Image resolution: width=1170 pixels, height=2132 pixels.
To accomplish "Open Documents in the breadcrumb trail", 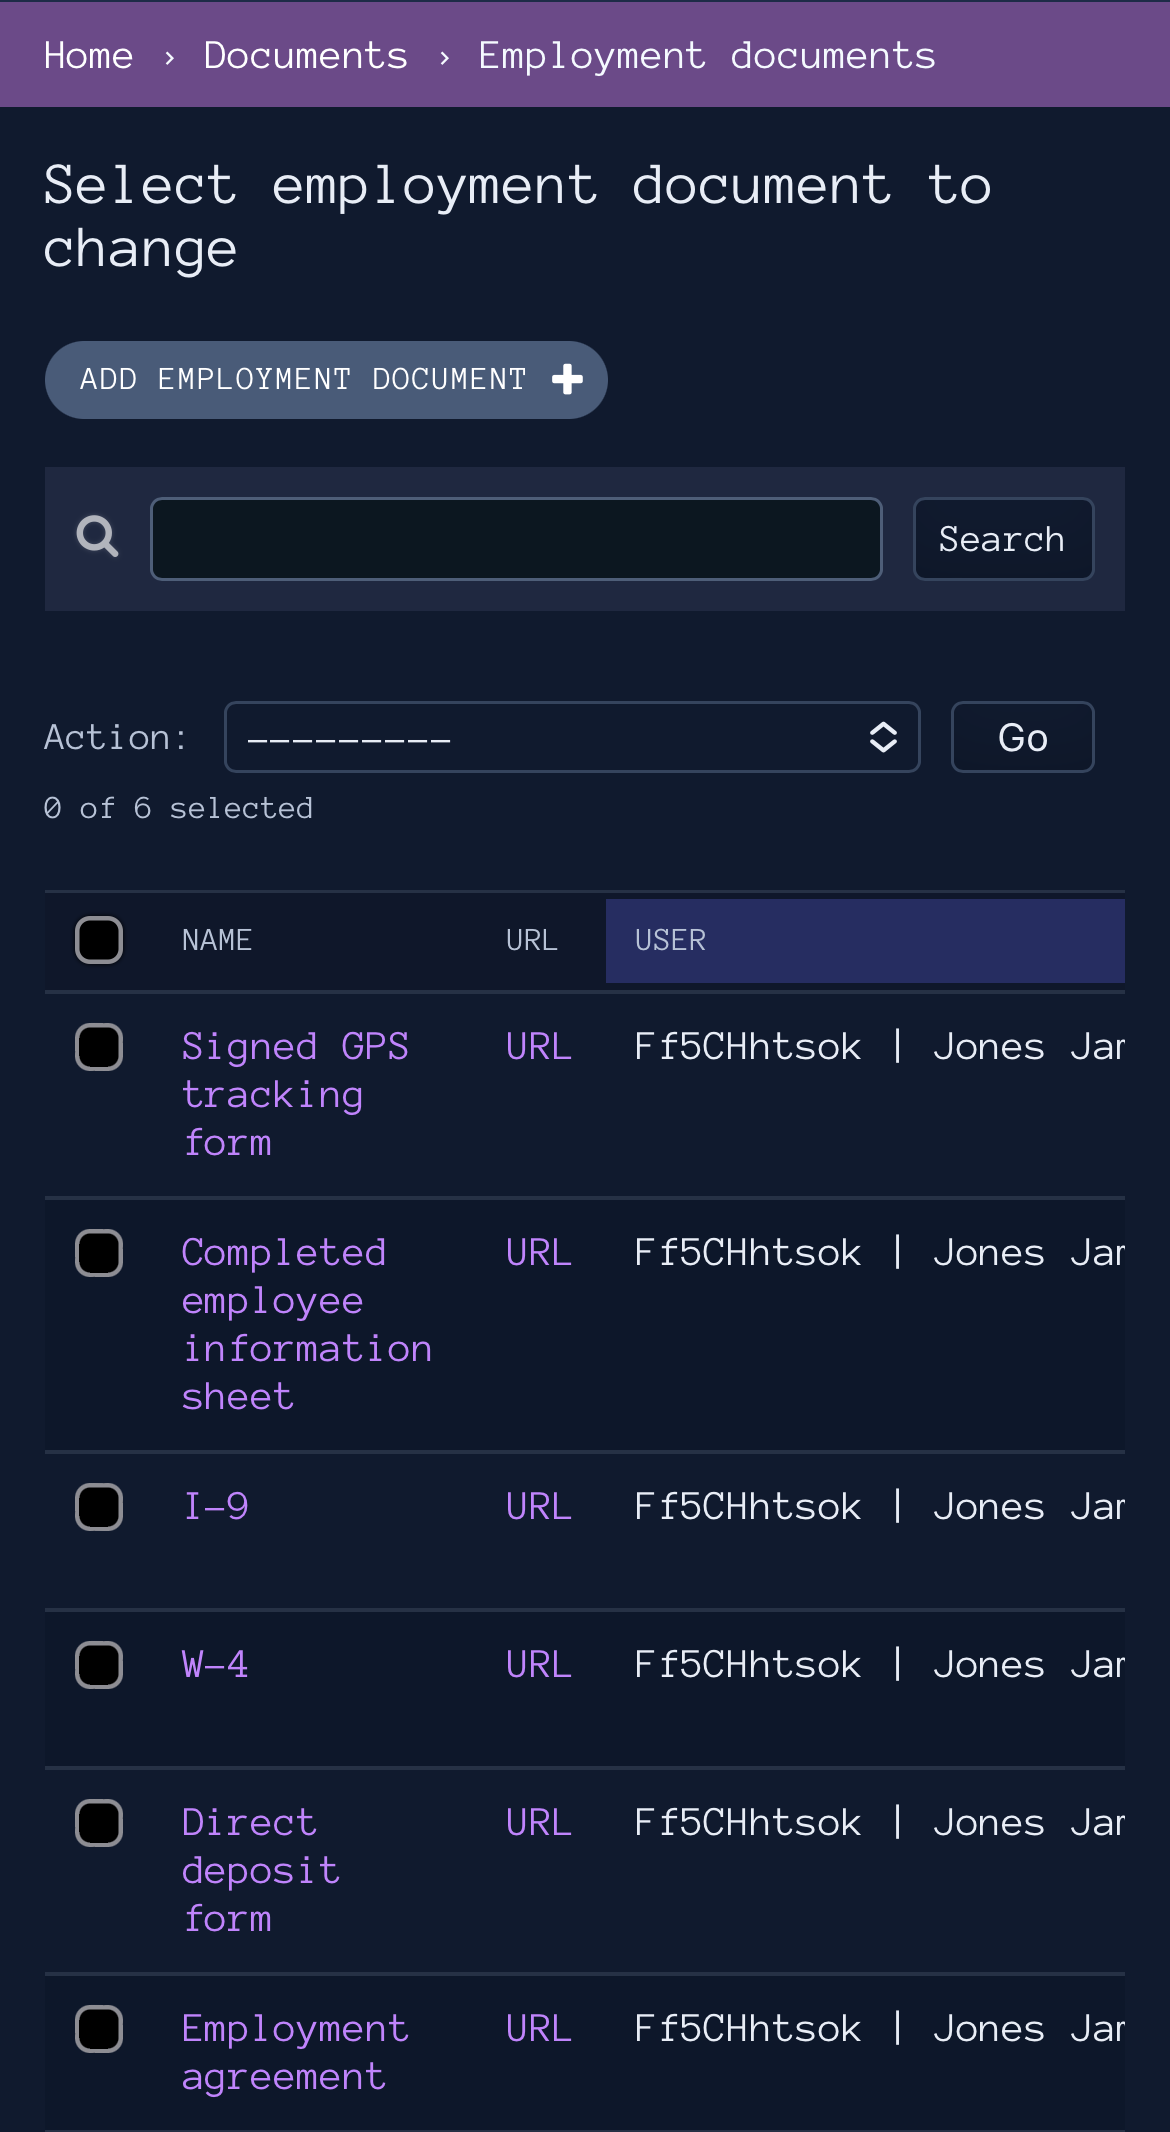I will [x=306, y=55].
